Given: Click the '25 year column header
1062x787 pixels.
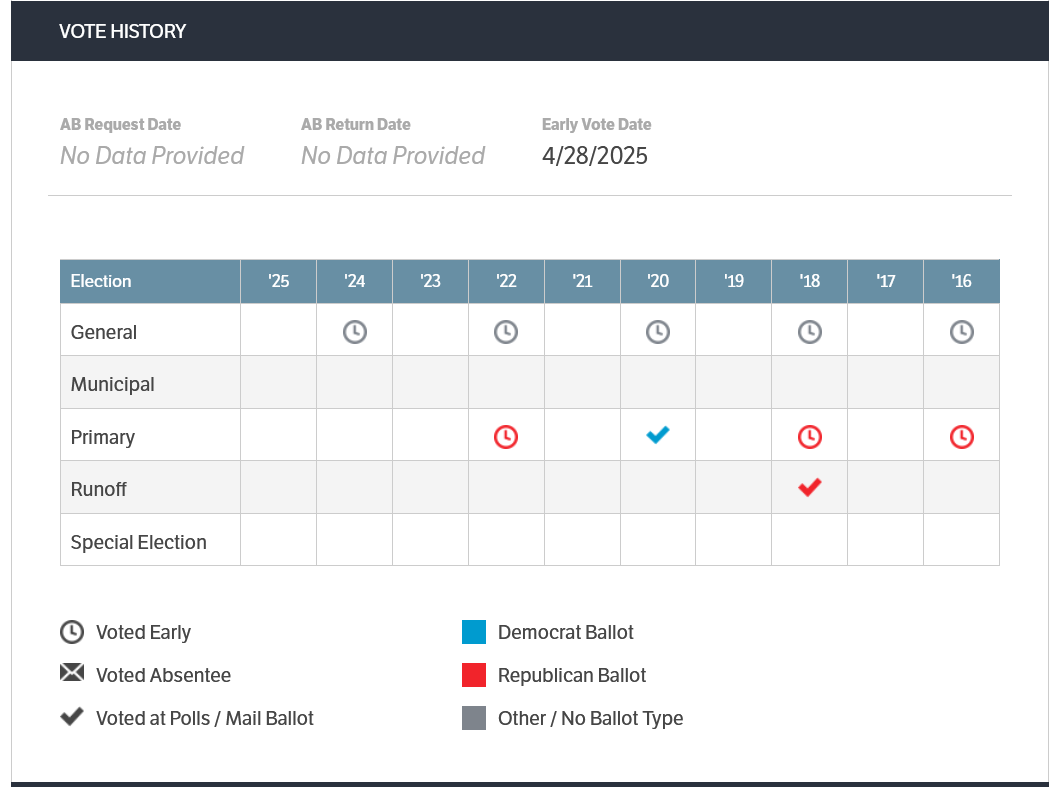Looking at the screenshot, I should [x=278, y=281].
